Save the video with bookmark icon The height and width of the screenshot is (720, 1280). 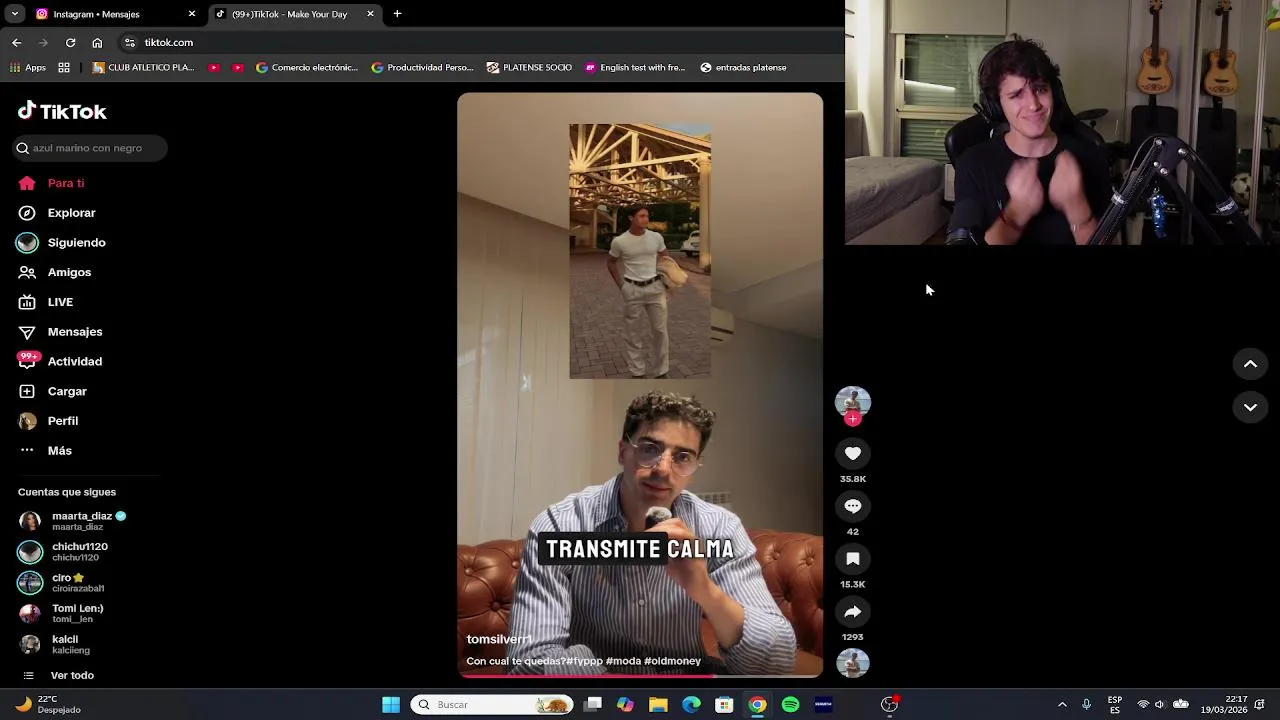pos(853,559)
